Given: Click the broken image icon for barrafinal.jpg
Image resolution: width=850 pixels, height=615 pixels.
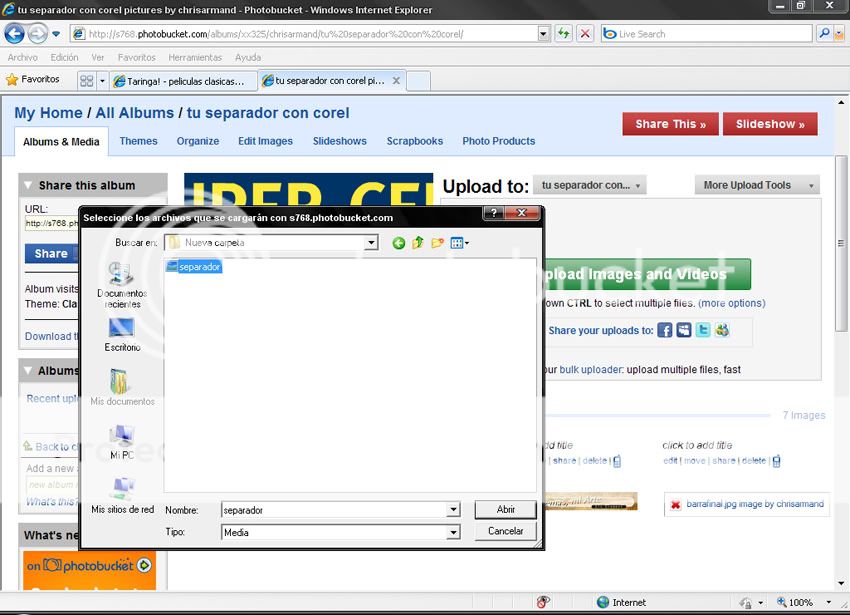Looking at the screenshot, I should pyautogui.click(x=675, y=505).
